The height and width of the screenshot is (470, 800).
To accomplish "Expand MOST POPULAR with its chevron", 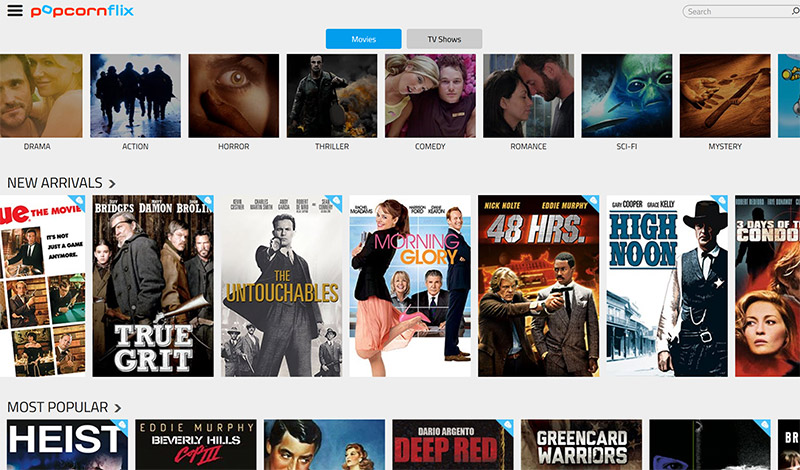I will pos(118,408).
